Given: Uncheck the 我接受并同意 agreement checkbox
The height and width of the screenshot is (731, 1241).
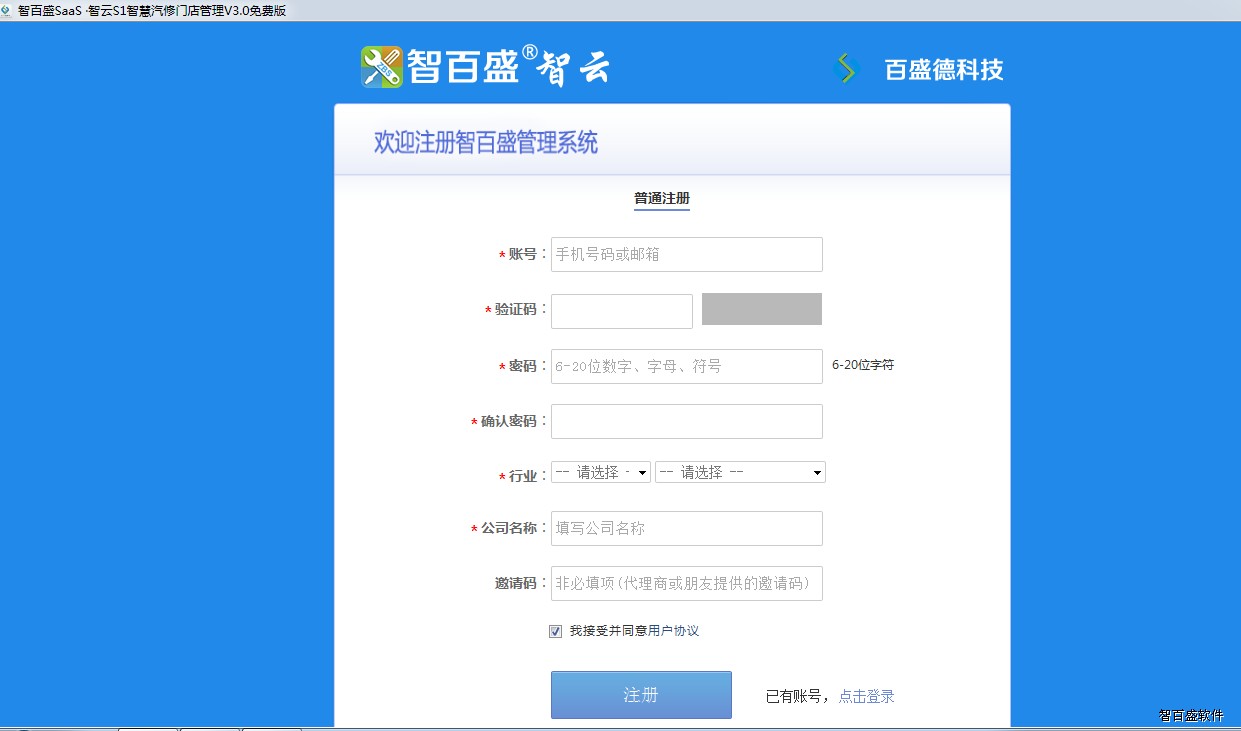Looking at the screenshot, I should point(556,631).
